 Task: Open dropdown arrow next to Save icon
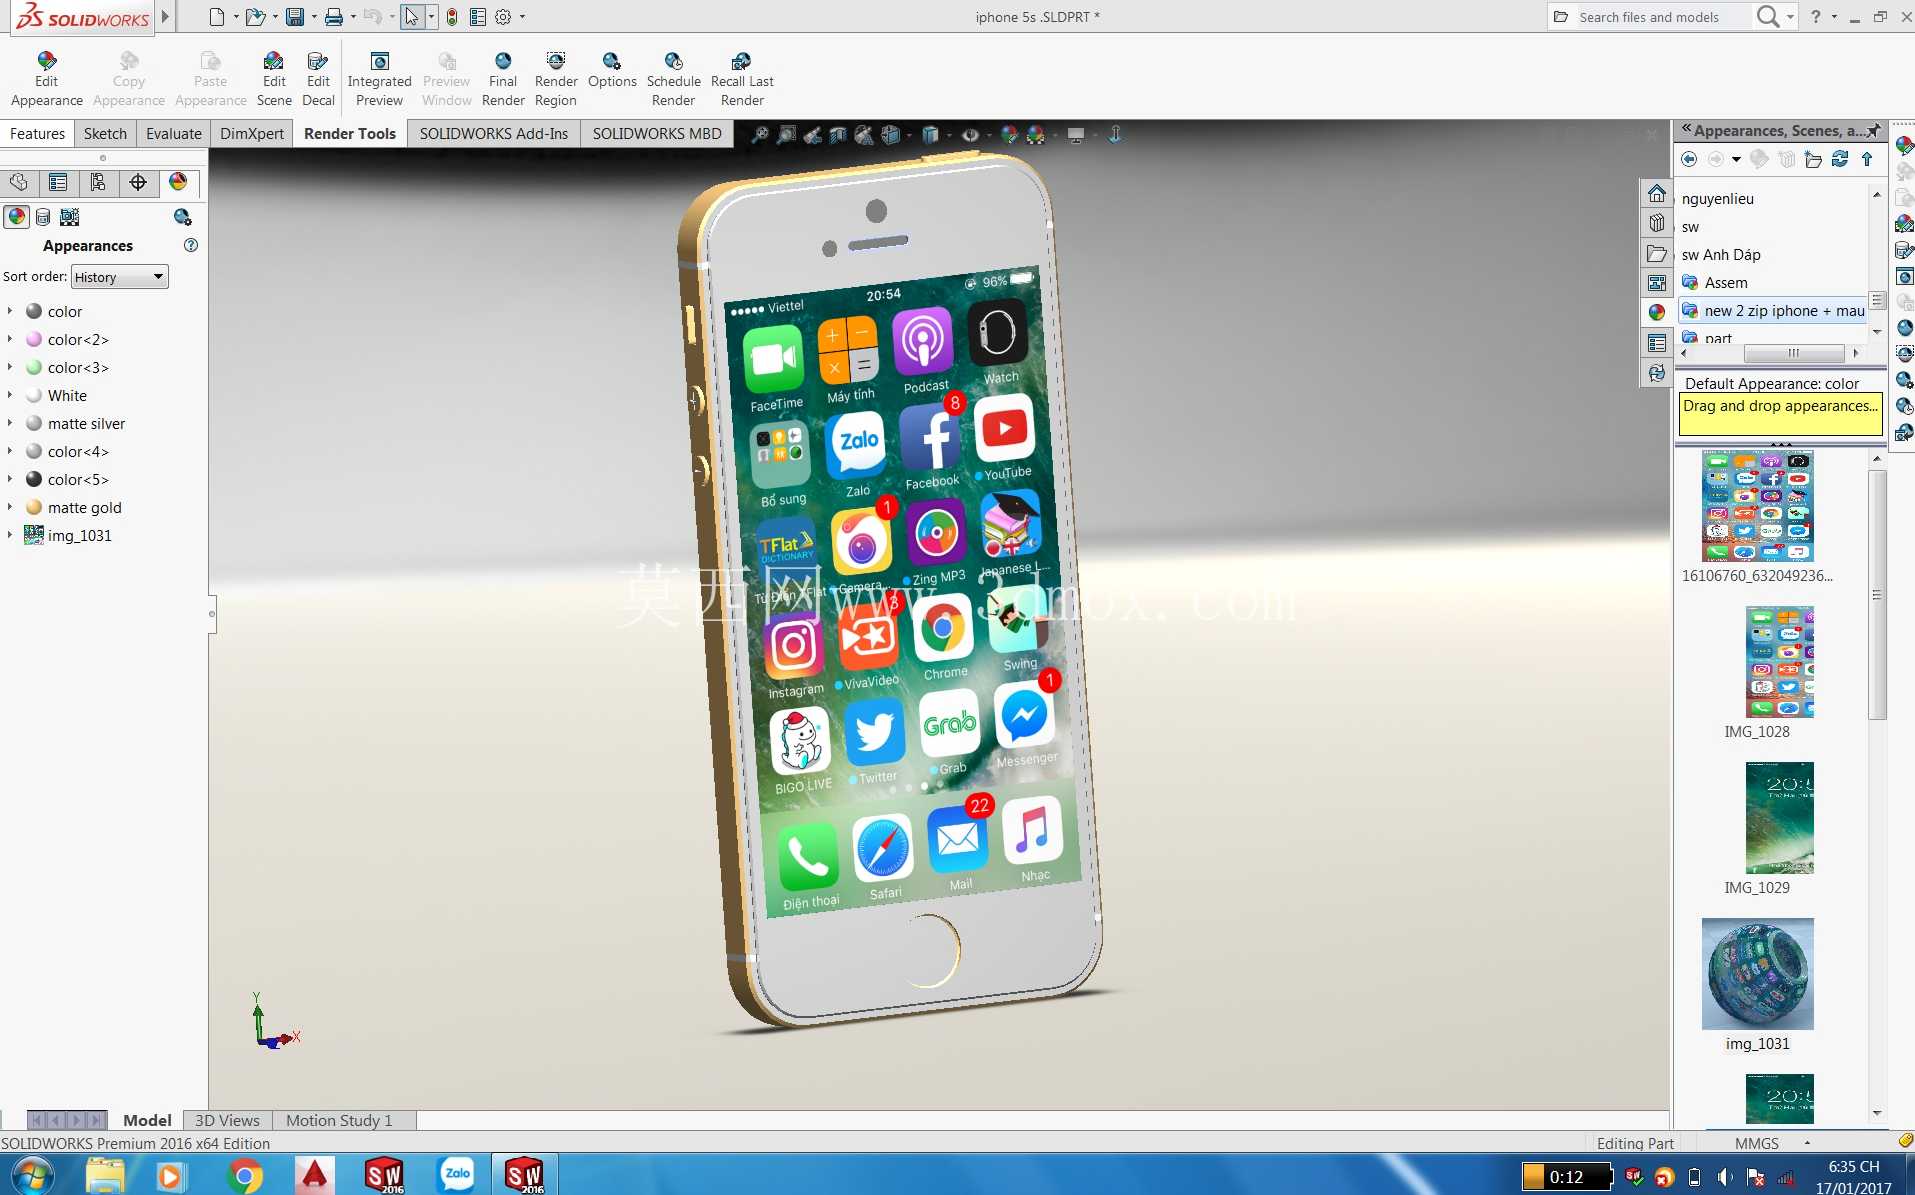[314, 17]
